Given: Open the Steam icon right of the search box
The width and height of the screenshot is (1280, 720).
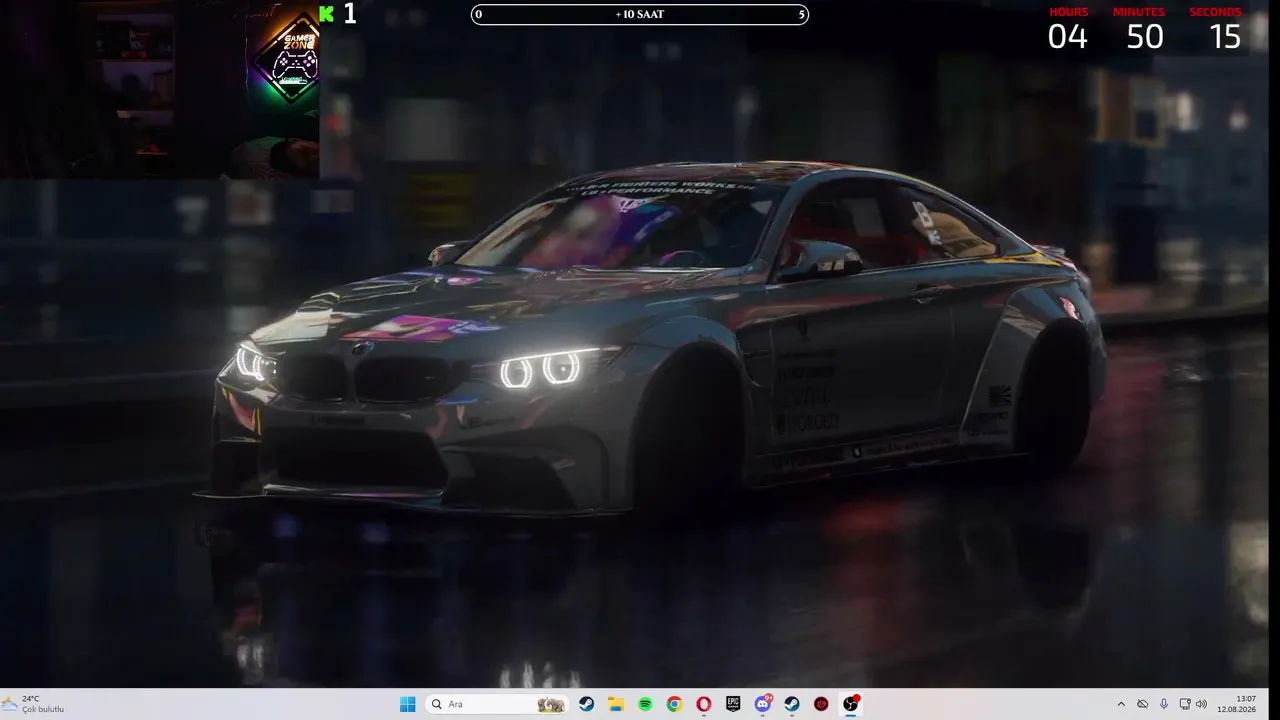Looking at the screenshot, I should pyautogui.click(x=587, y=704).
